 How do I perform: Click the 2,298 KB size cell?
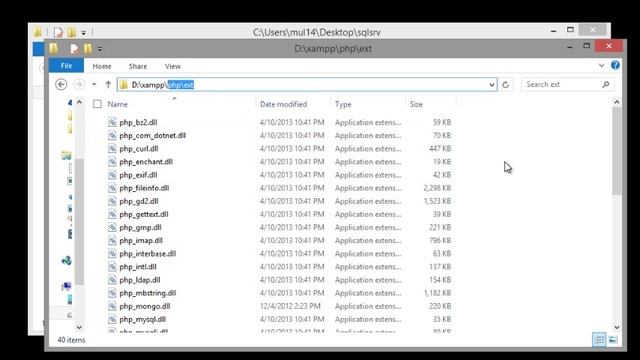(x=437, y=188)
